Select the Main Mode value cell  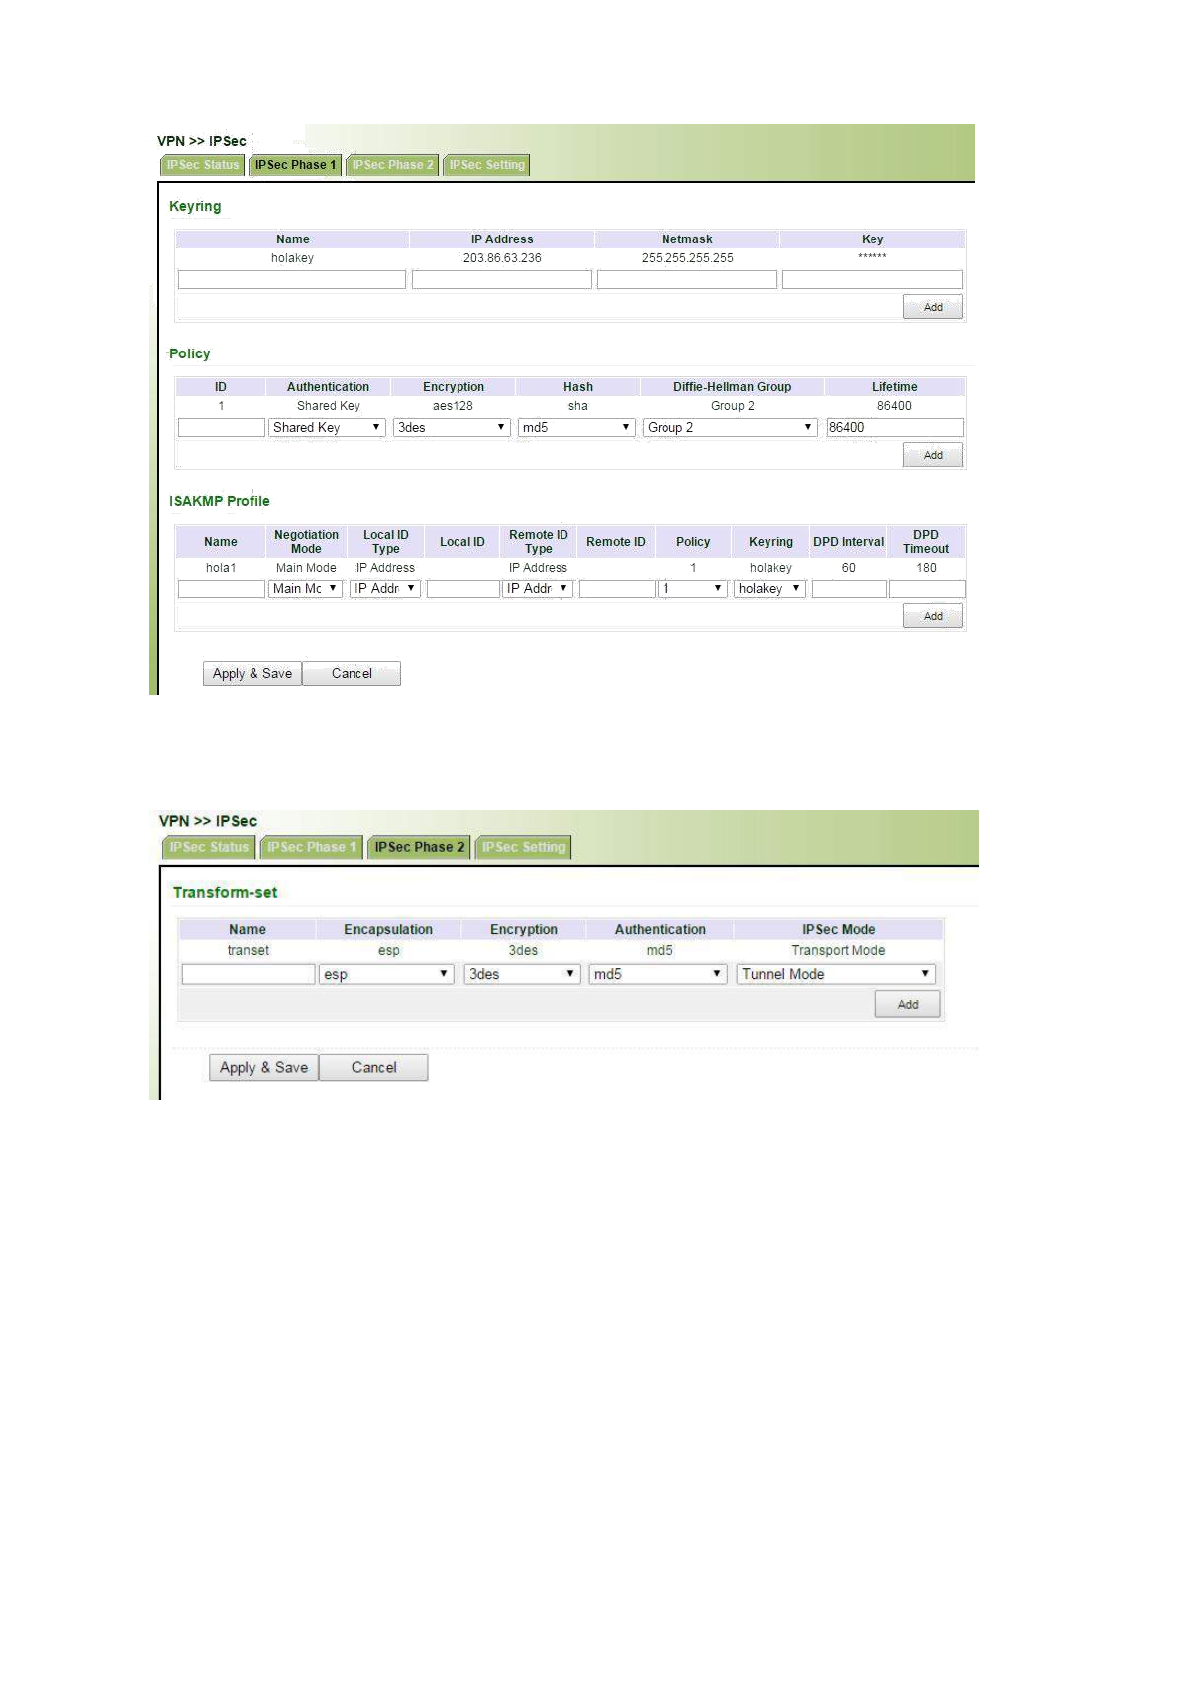point(306,568)
